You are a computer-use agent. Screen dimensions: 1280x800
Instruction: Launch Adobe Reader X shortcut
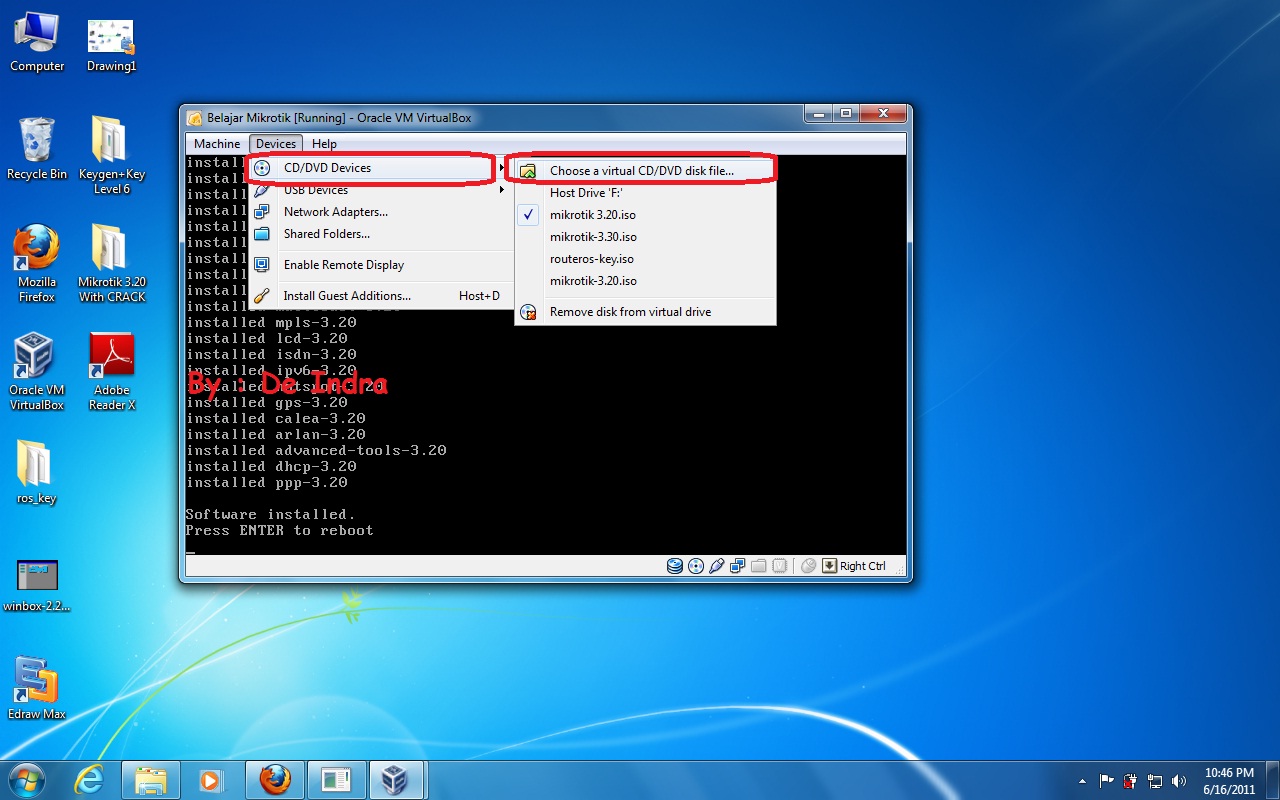click(x=112, y=372)
